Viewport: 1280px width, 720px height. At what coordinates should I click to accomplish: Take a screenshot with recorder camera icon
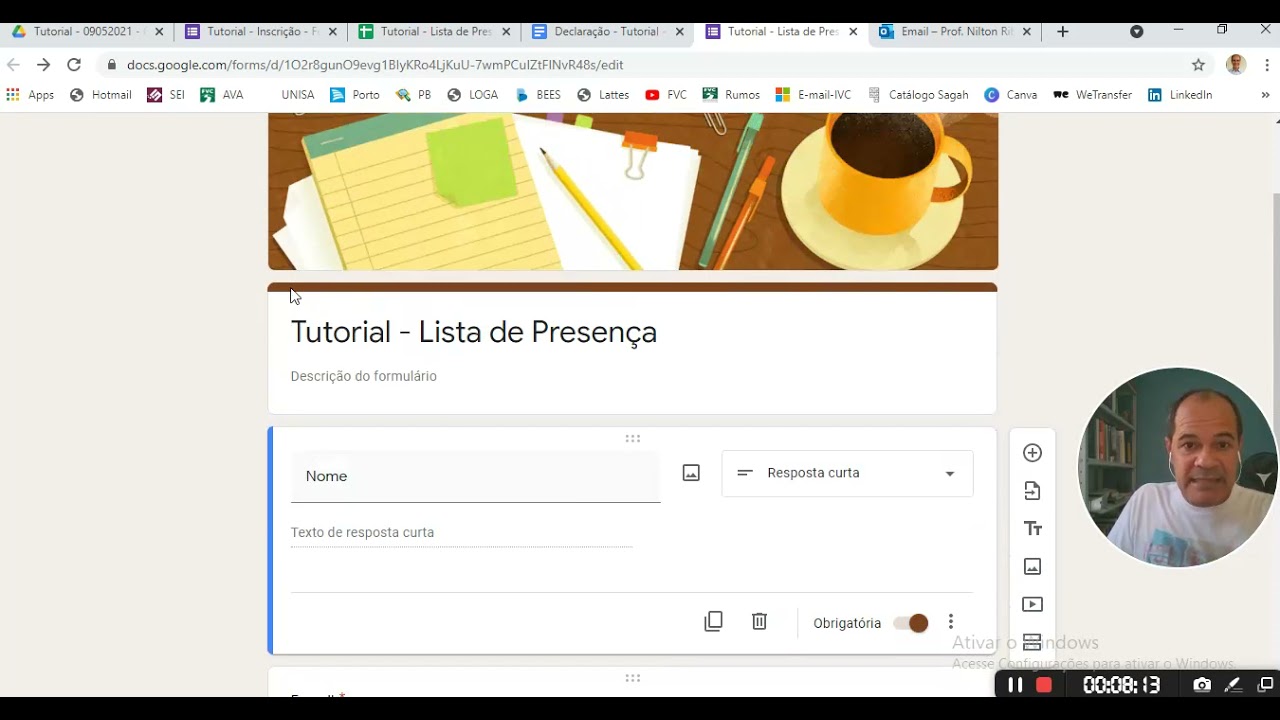1202,685
